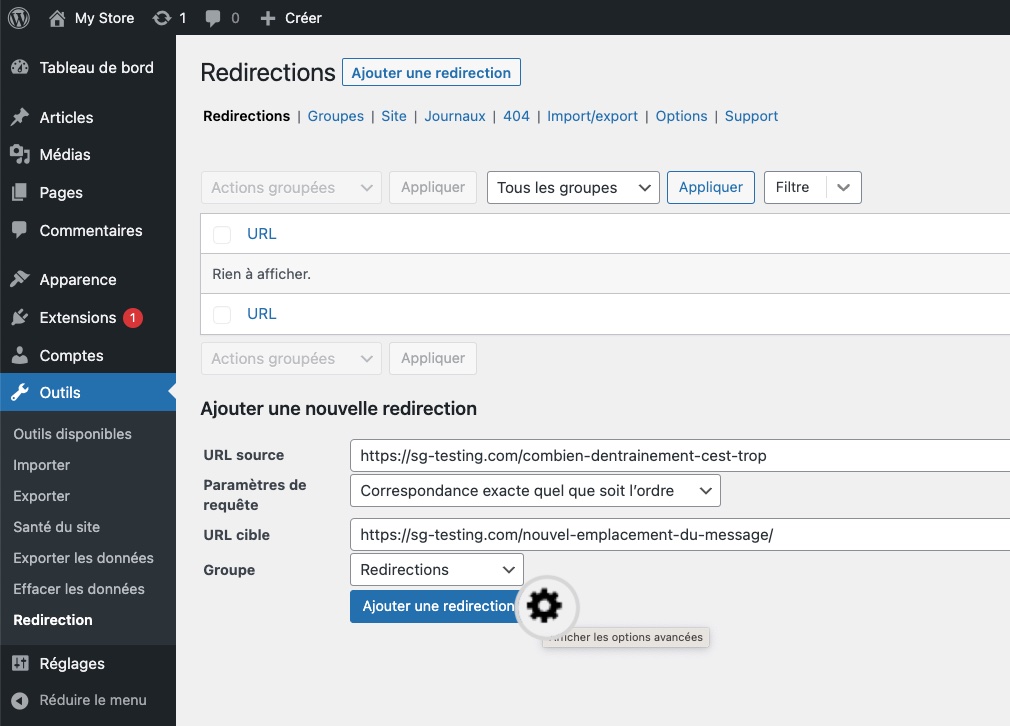Screen dimensions: 1010x726
Task: Open the comments bubble icon in top bar
Action: (213, 18)
